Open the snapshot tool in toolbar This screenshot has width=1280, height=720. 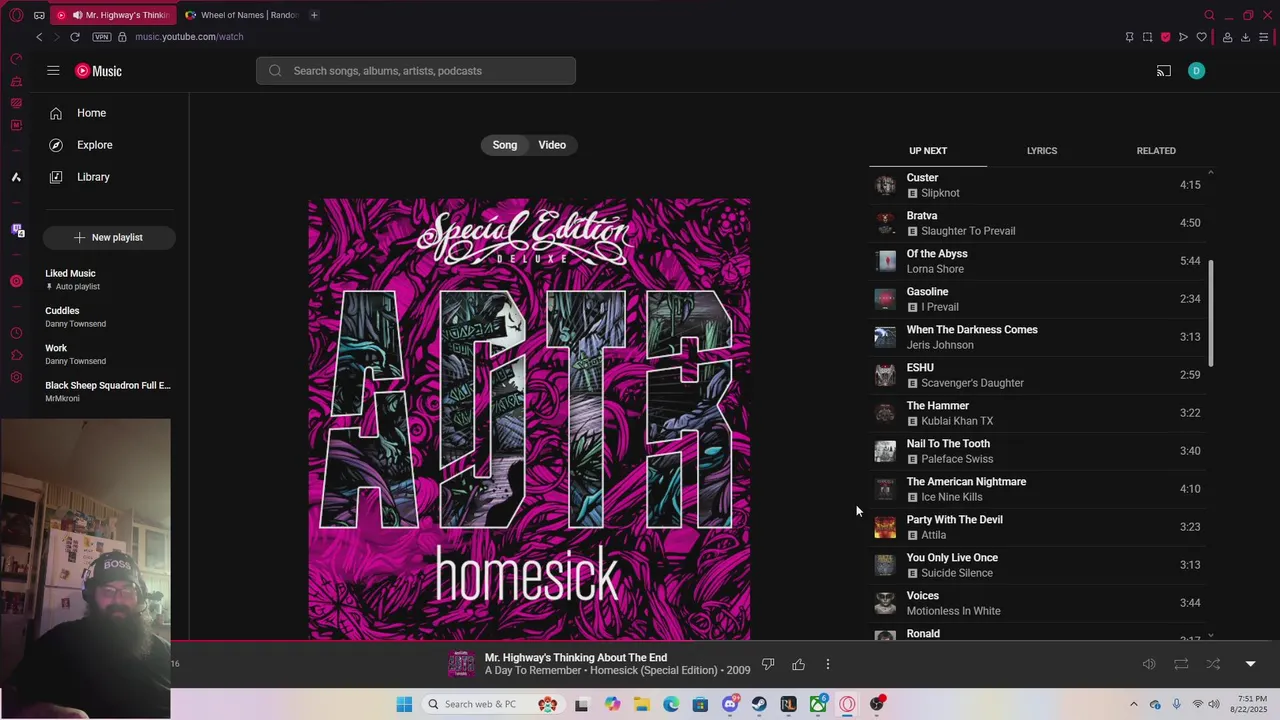click(x=1147, y=37)
